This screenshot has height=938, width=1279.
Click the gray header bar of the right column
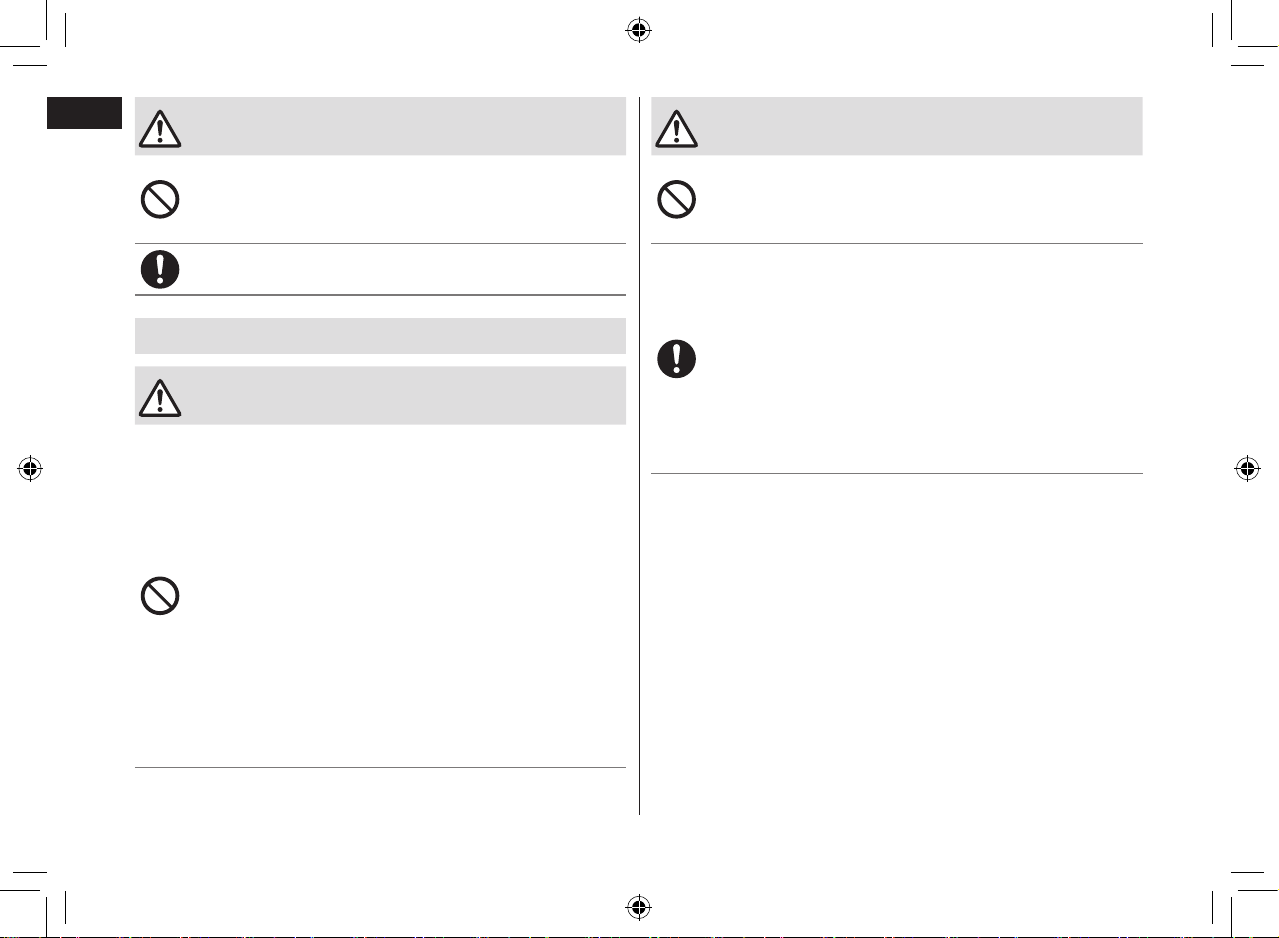[x=897, y=126]
